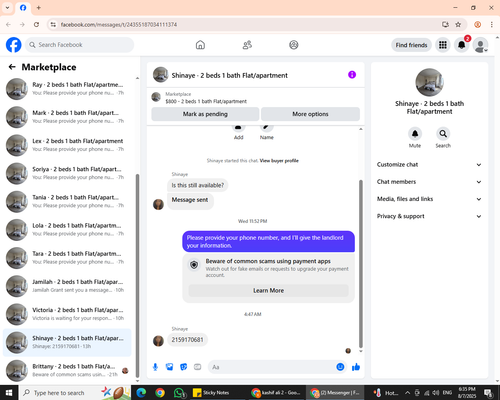Click the ENG language indicator
This screenshot has height=400, width=500.
pyautogui.click(x=447, y=393)
